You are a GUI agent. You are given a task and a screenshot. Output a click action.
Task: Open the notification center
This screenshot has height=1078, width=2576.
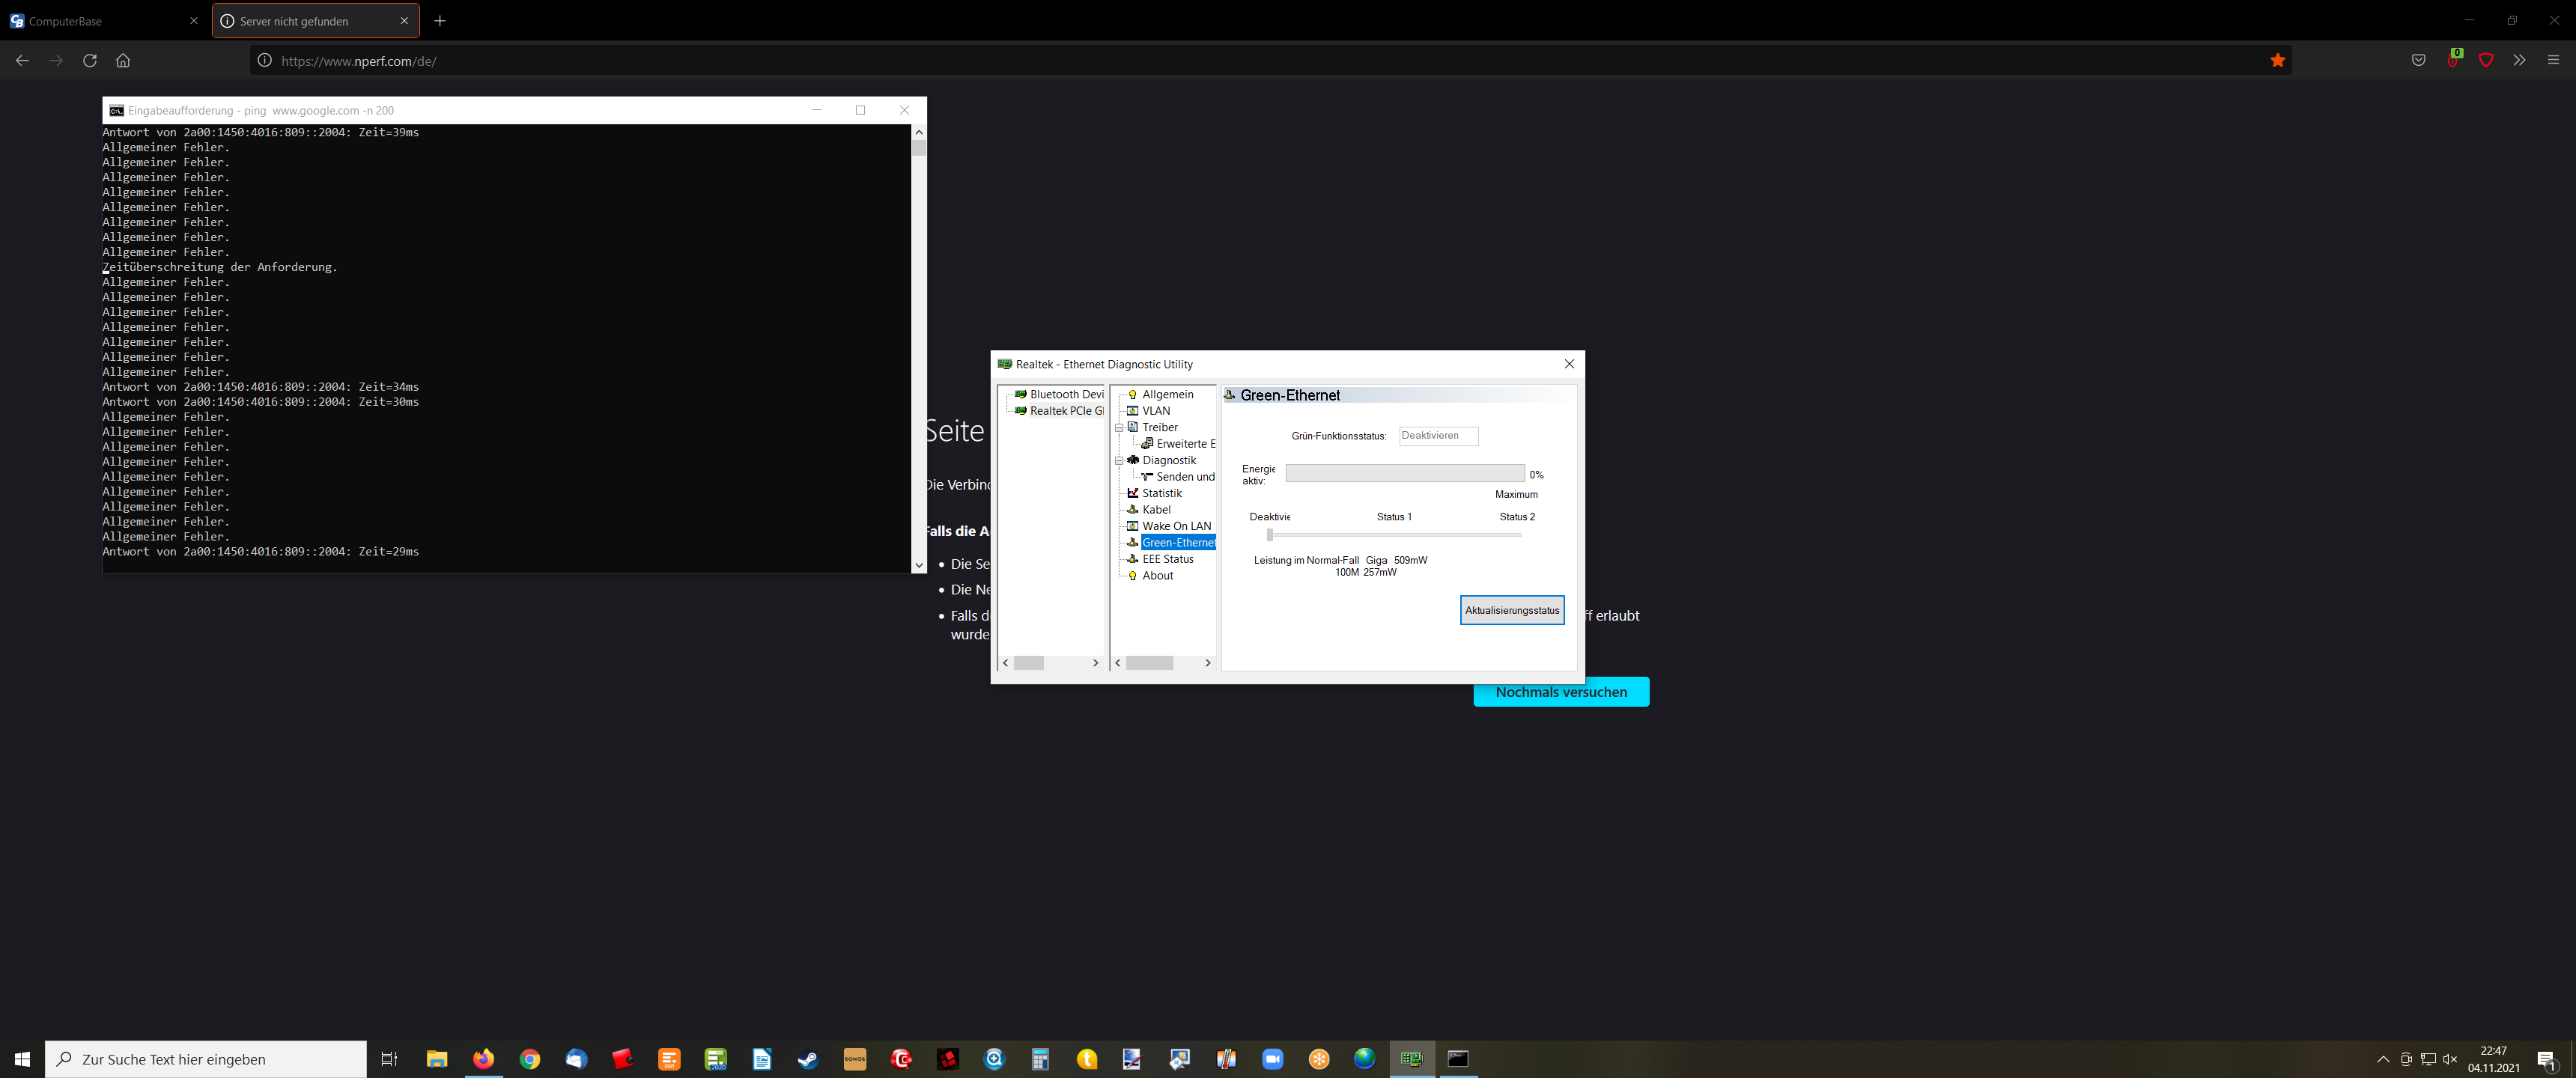(x=2547, y=1060)
